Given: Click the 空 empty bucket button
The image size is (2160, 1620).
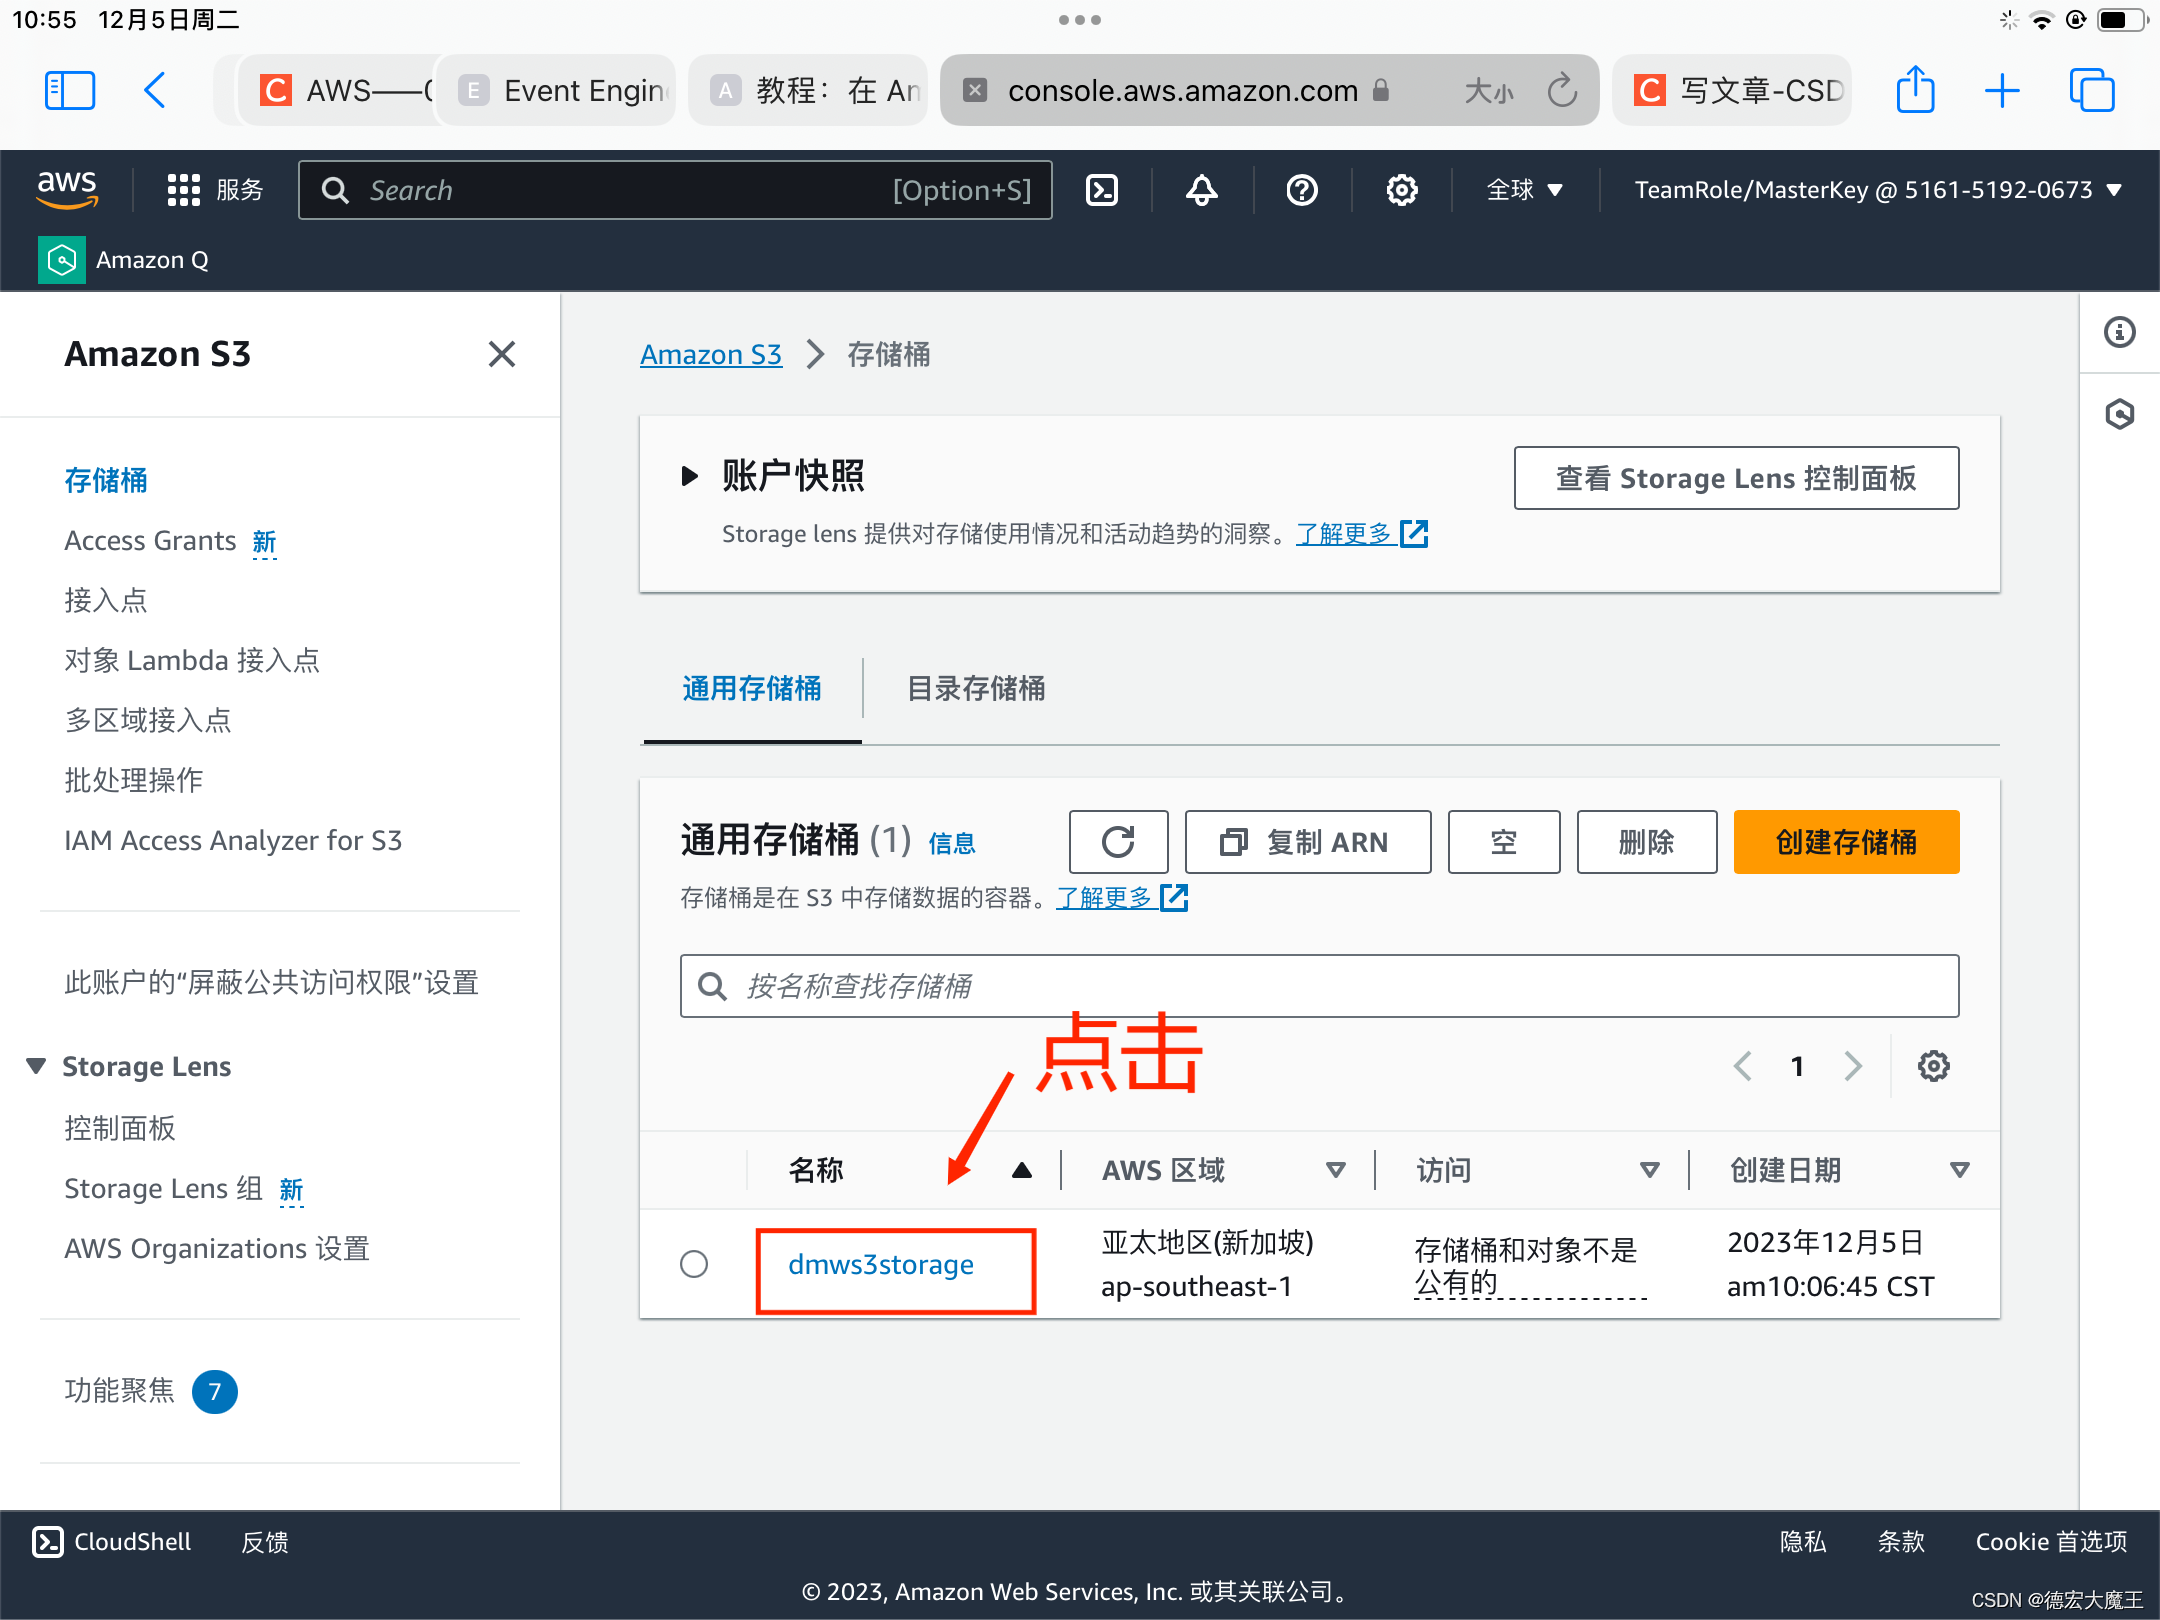Looking at the screenshot, I should [x=1504, y=842].
